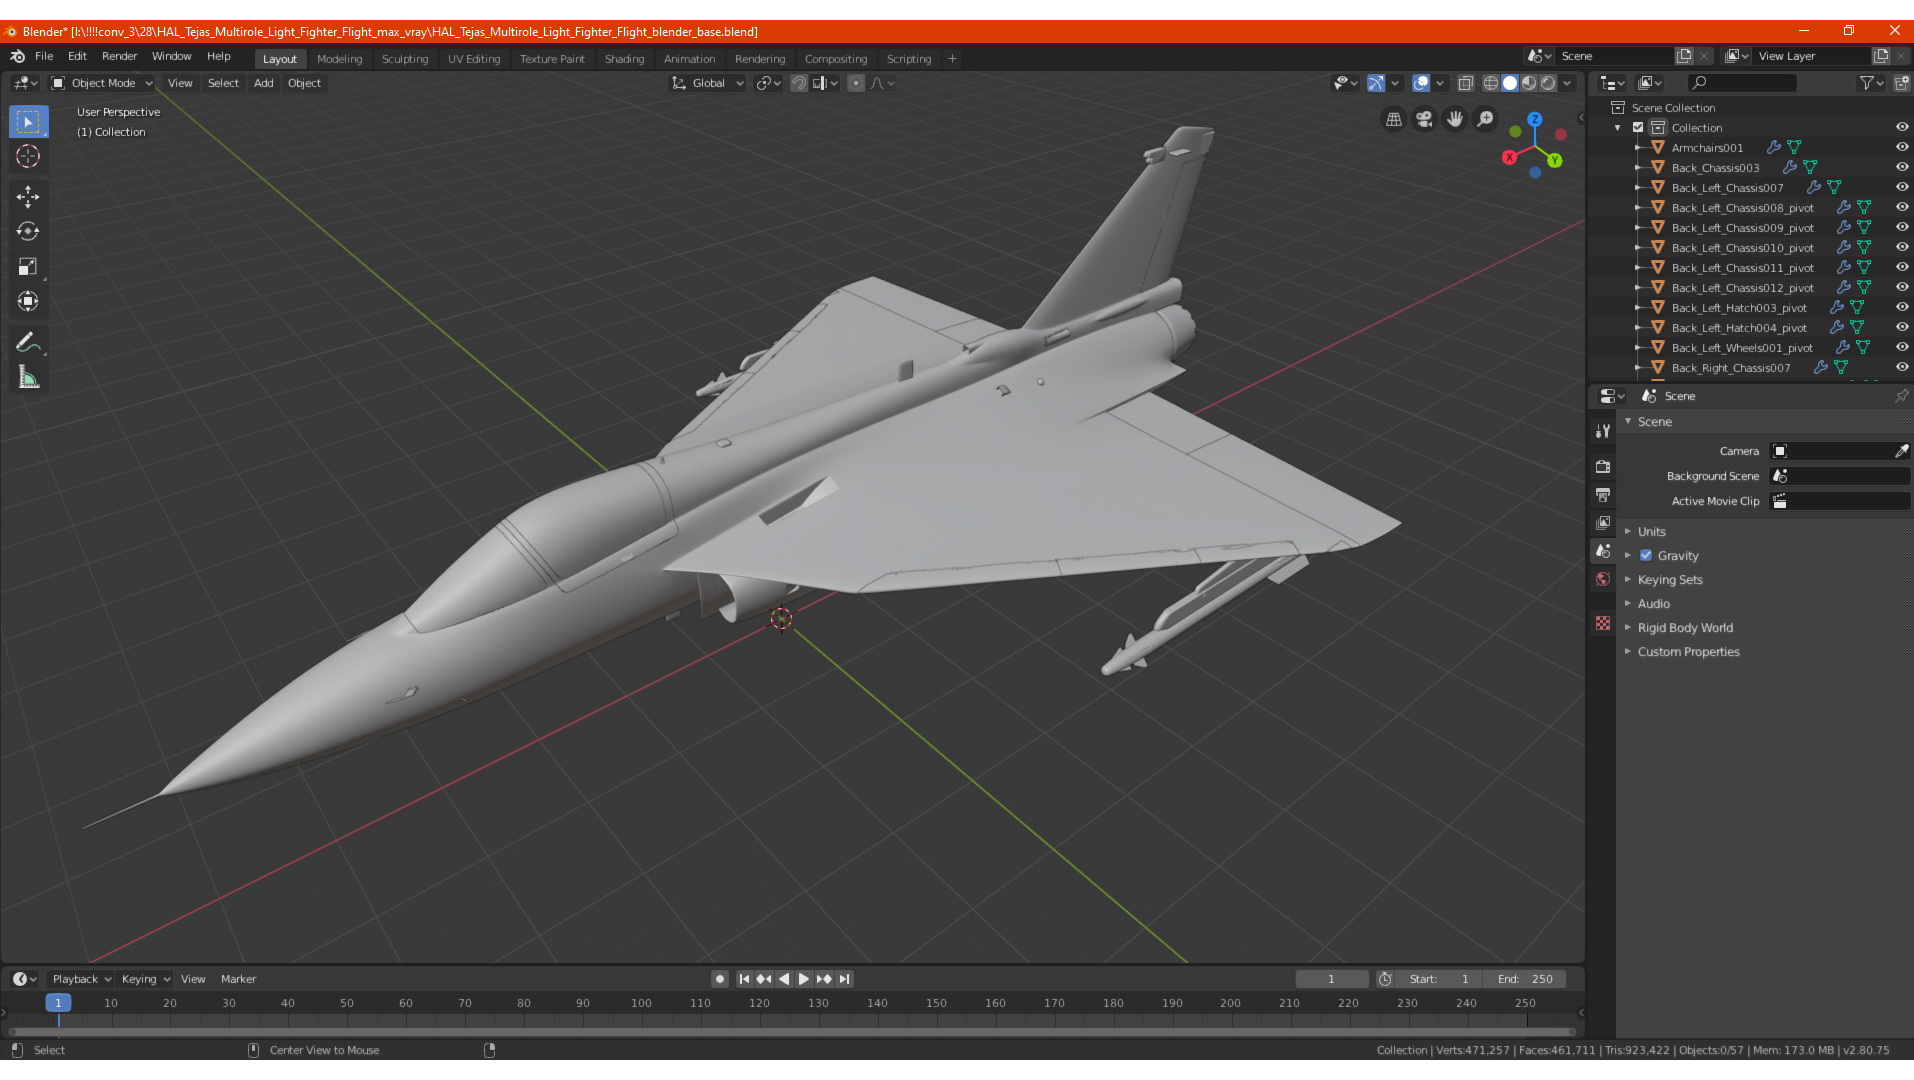The width and height of the screenshot is (1914, 1080).
Task: Open the Texture properties tab
Action: point(1603,623)
